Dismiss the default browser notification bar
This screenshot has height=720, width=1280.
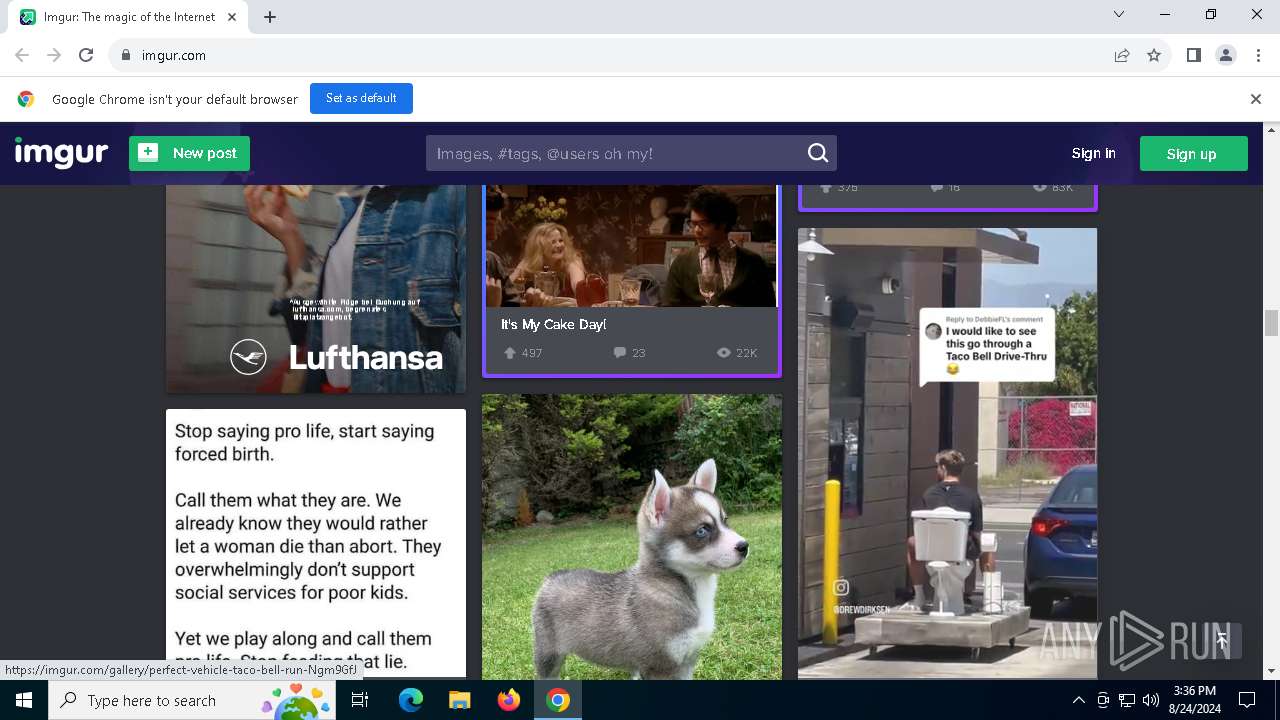(1255, 98)
